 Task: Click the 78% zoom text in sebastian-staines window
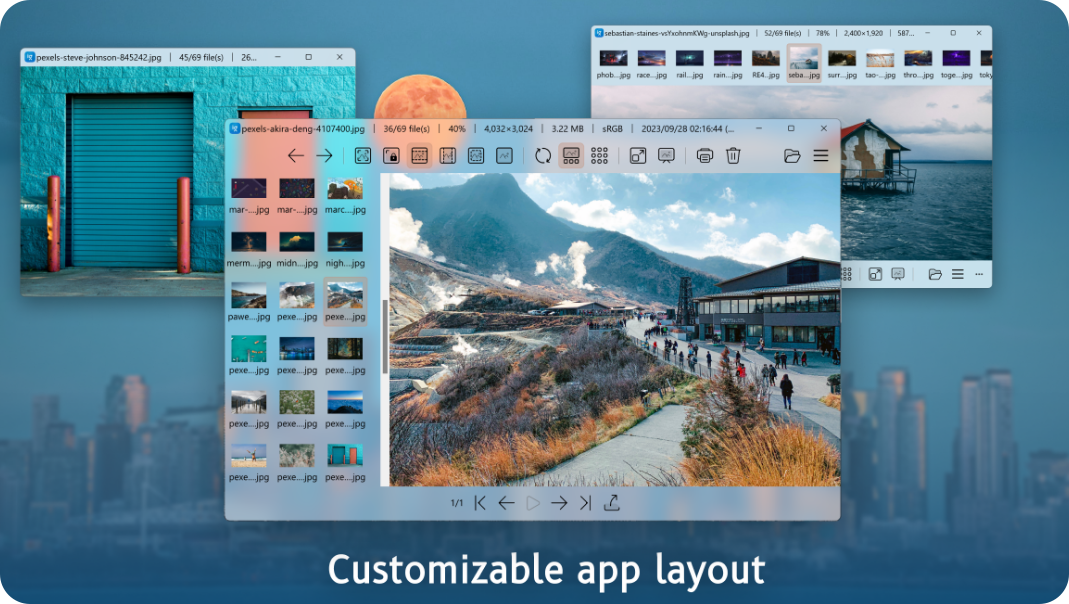(x=823, y=33)
